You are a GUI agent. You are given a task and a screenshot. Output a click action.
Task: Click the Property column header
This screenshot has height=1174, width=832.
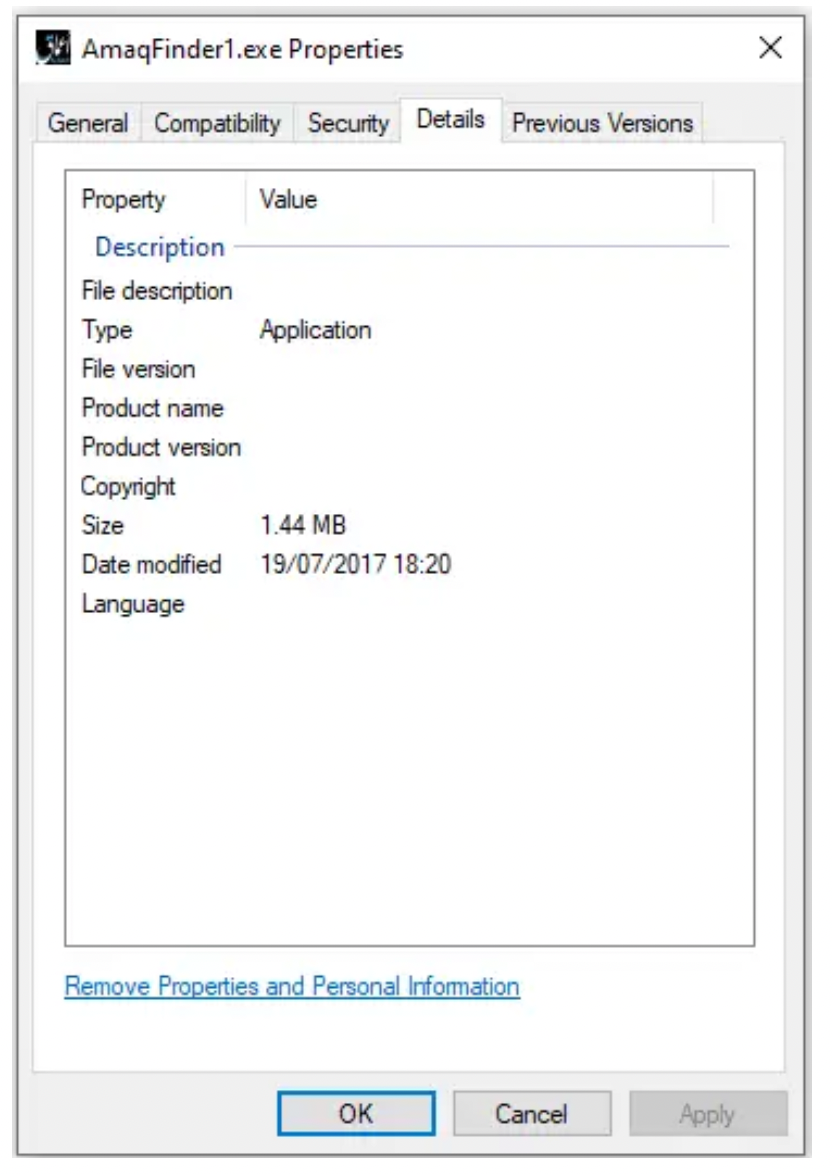[156, 199]
